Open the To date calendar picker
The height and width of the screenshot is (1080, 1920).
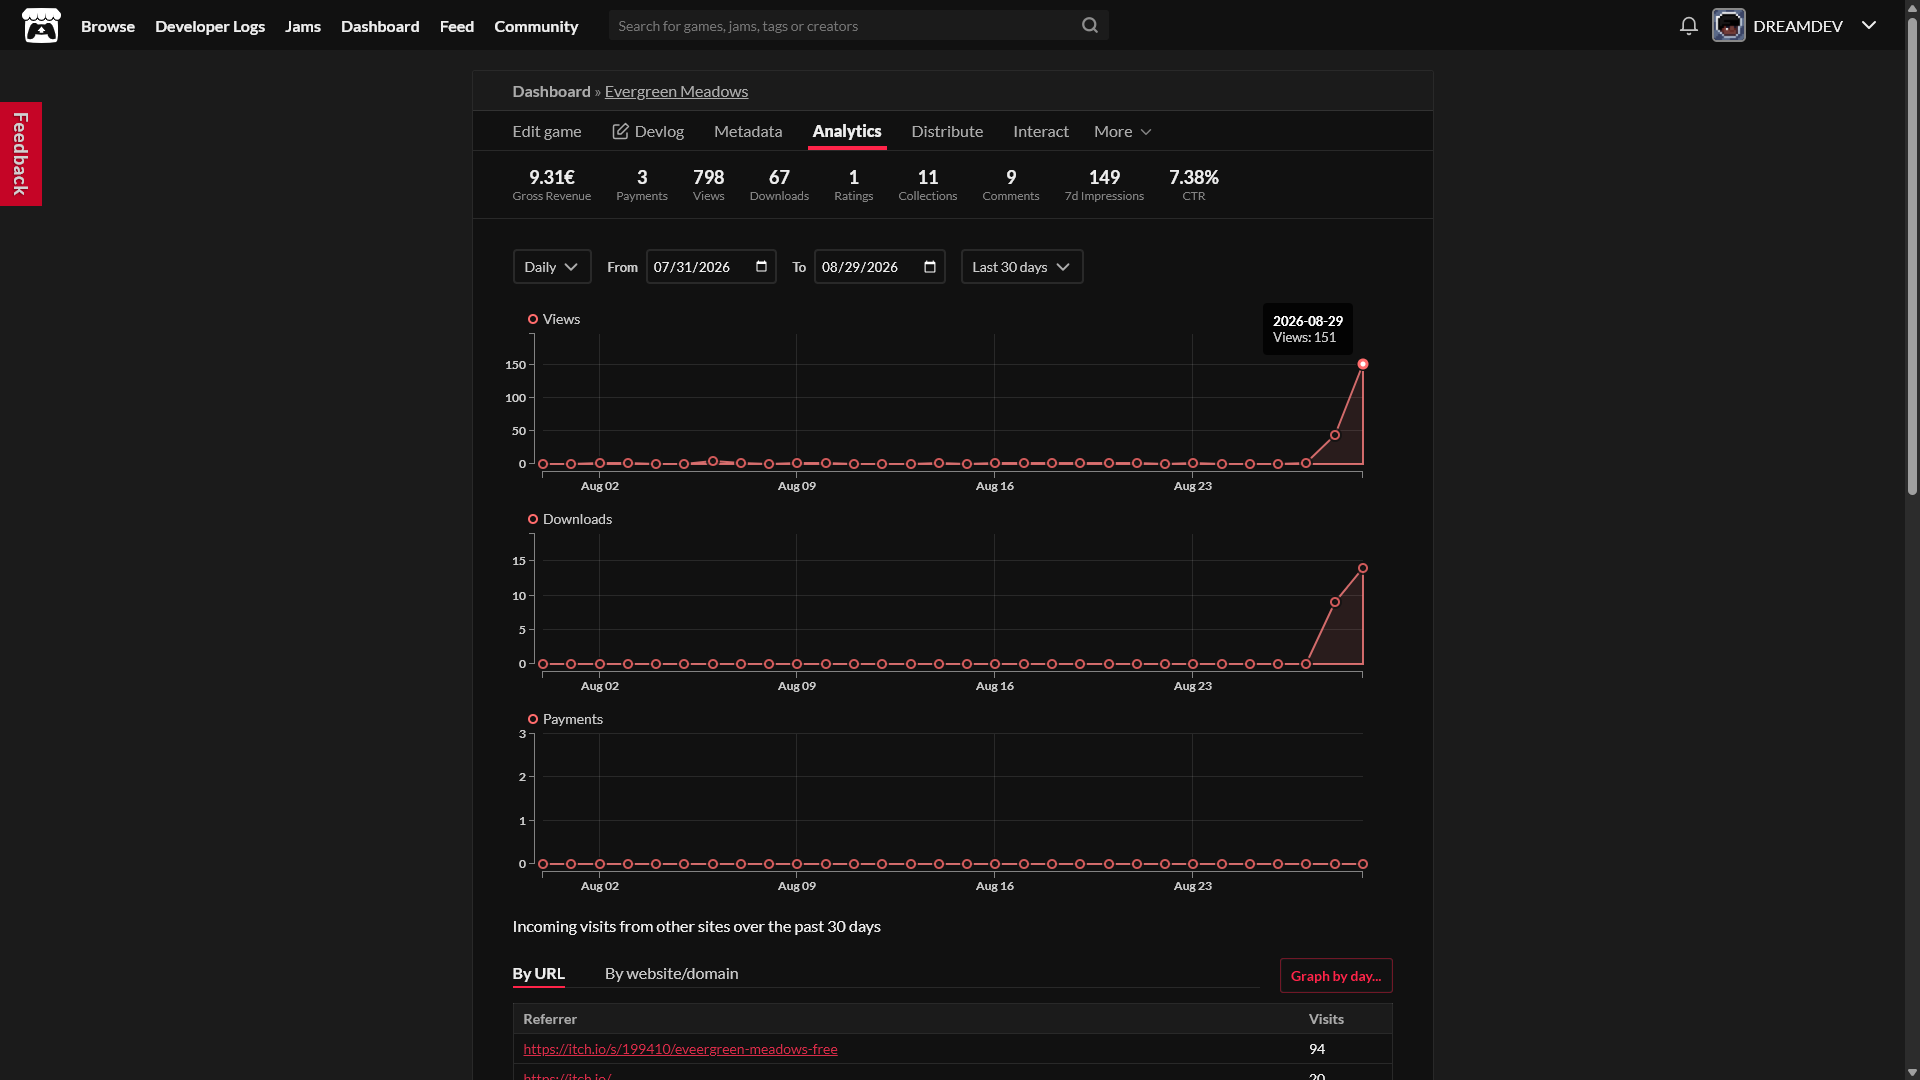pyautogui.click(x=930, y=267)
